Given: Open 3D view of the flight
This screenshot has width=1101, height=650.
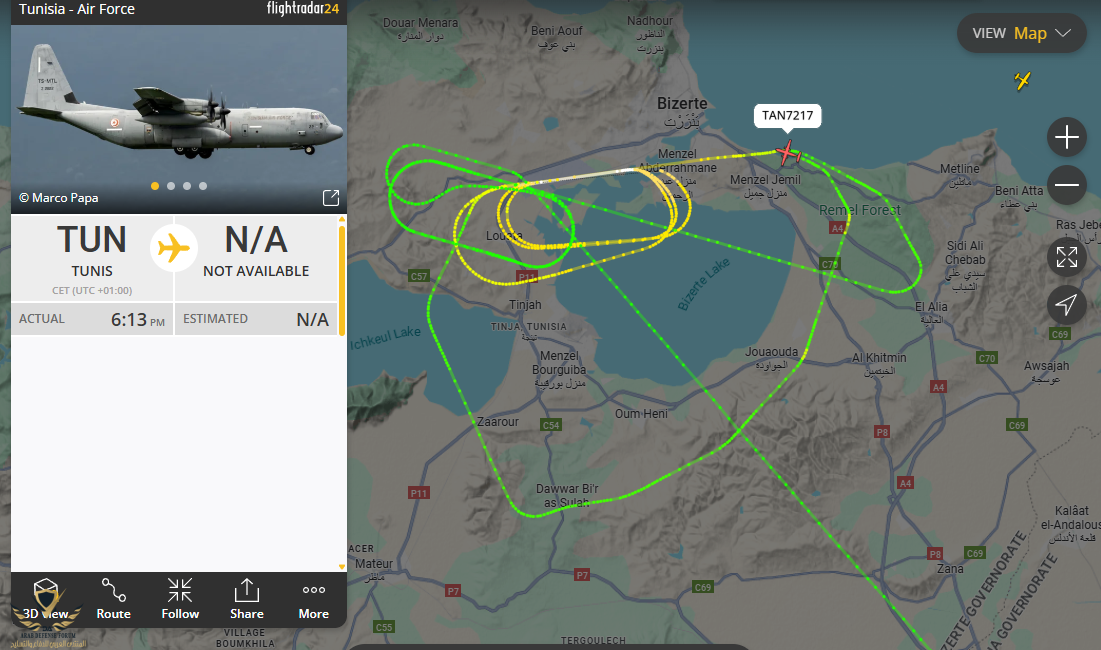Looking at the screenshot, I should pyautogui.click(x=46, y=599).
